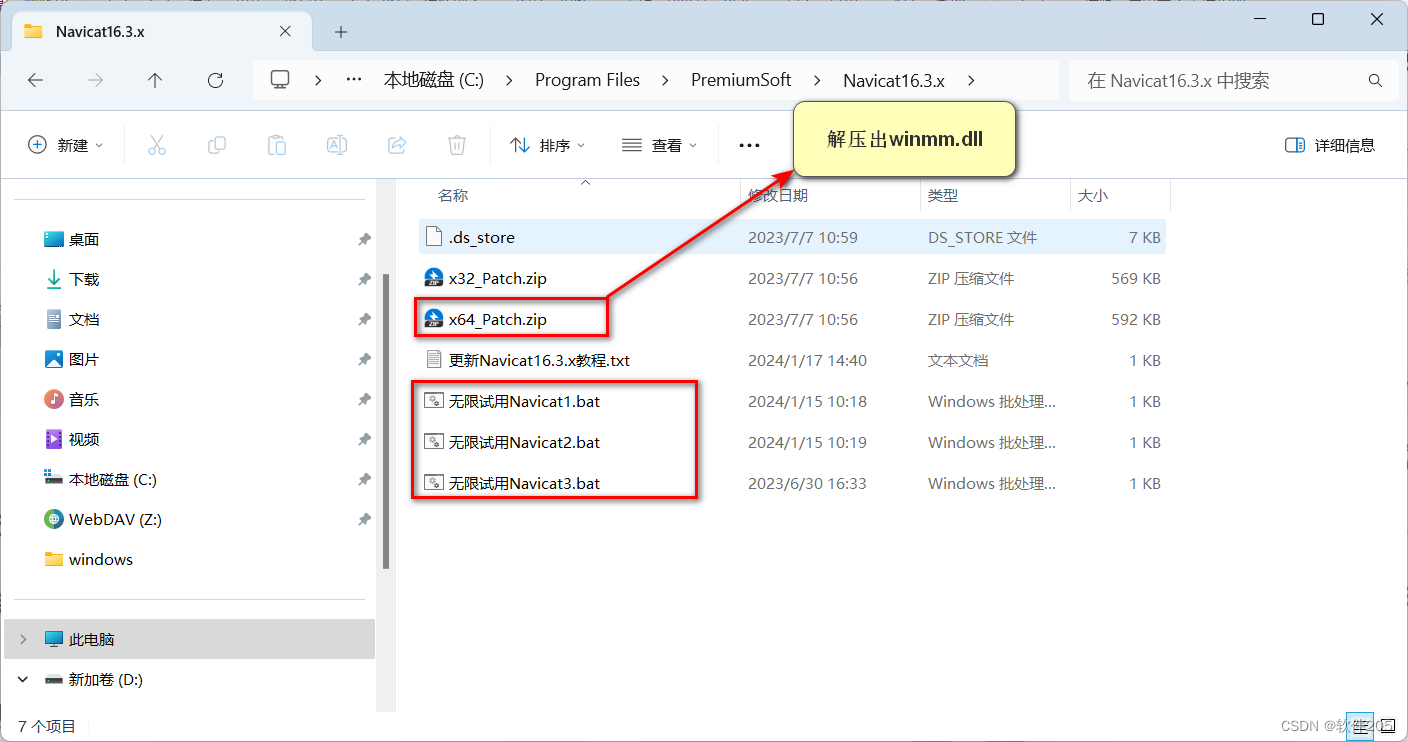The width and height of the screenshot is (1408, 742).
Task: Go up one folder level
Action: (155, 81)
